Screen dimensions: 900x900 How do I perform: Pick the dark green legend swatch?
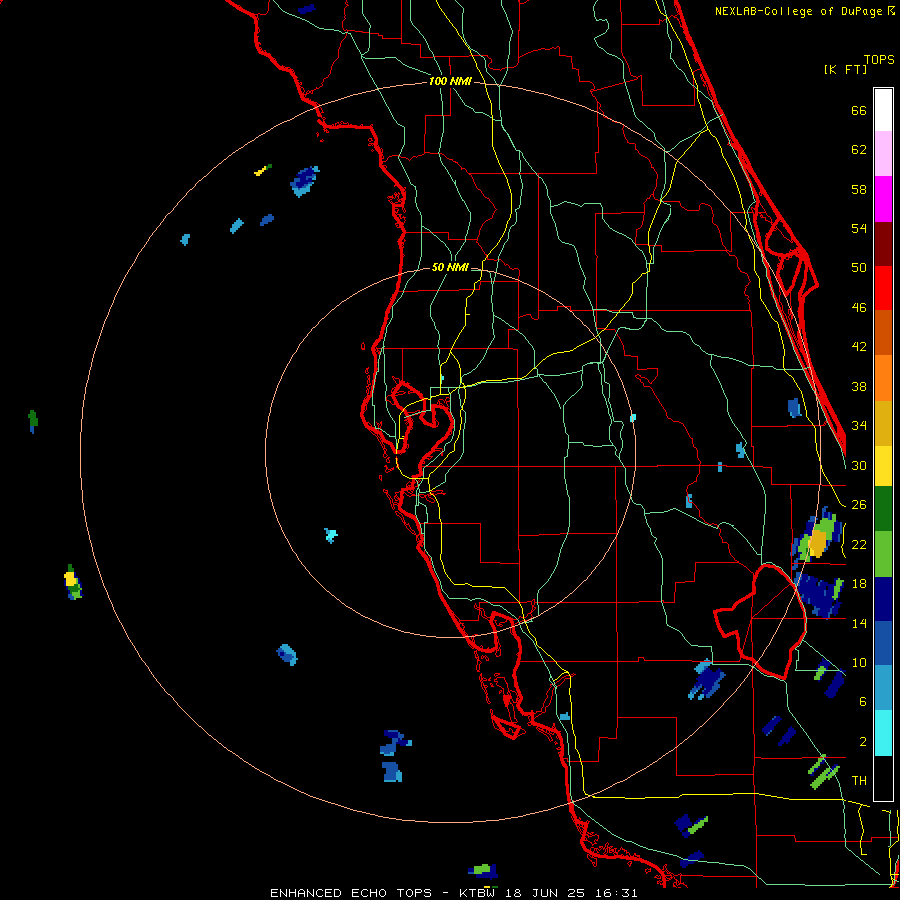pyautogui.click(x=883, y=509)
